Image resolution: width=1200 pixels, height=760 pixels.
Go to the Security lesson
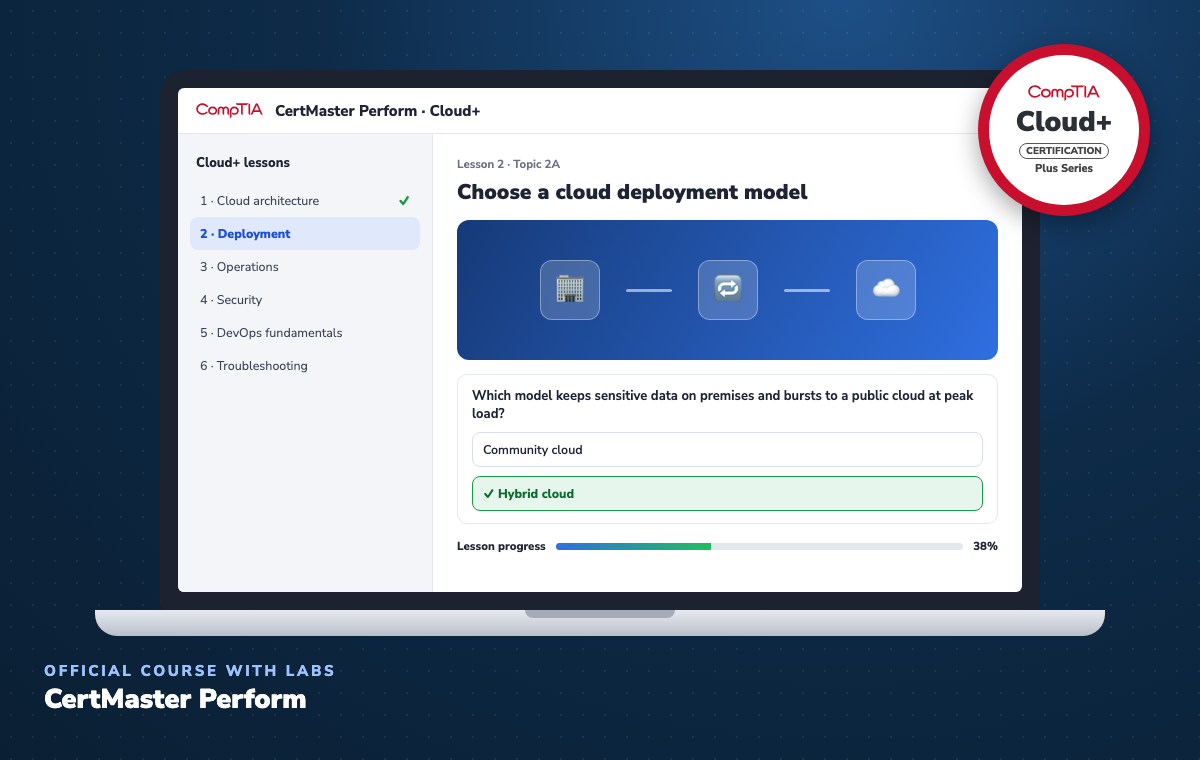[305, 300]
